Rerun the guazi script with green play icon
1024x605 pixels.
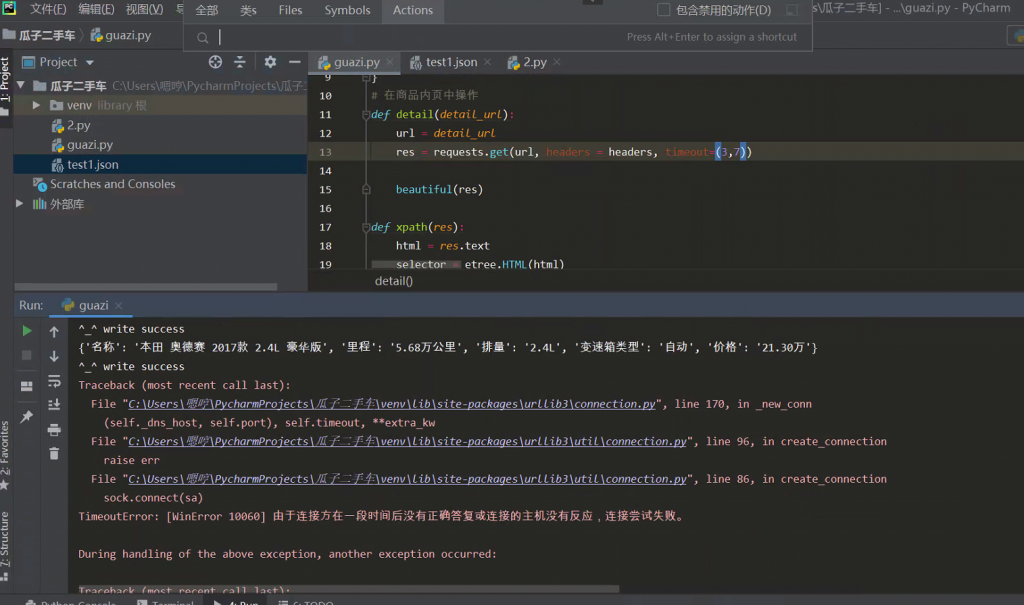pos(27,331)
